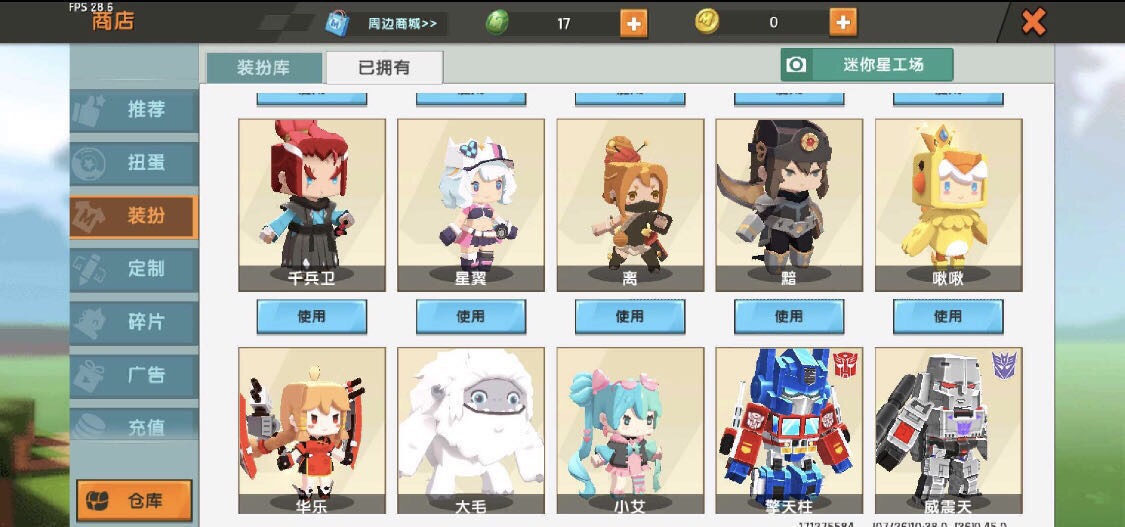
Task: Select the 擎天柱 Optimus Prime skin thumbnail
Action: 789,431
